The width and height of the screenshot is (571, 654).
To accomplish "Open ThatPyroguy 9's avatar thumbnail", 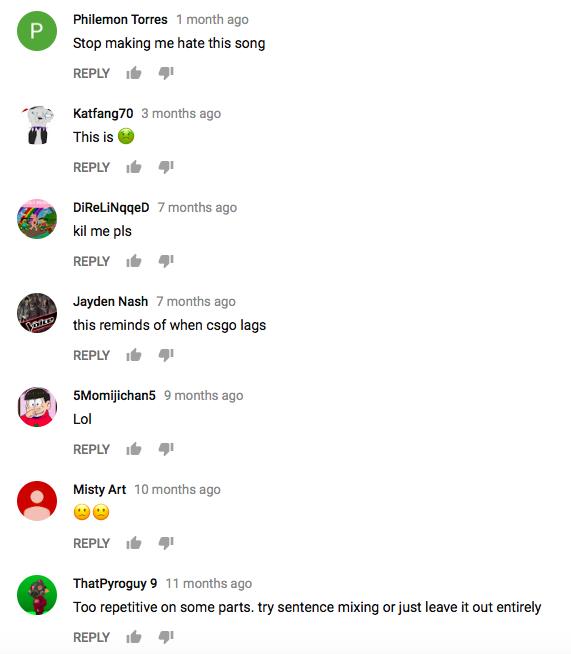I will 37,595.
